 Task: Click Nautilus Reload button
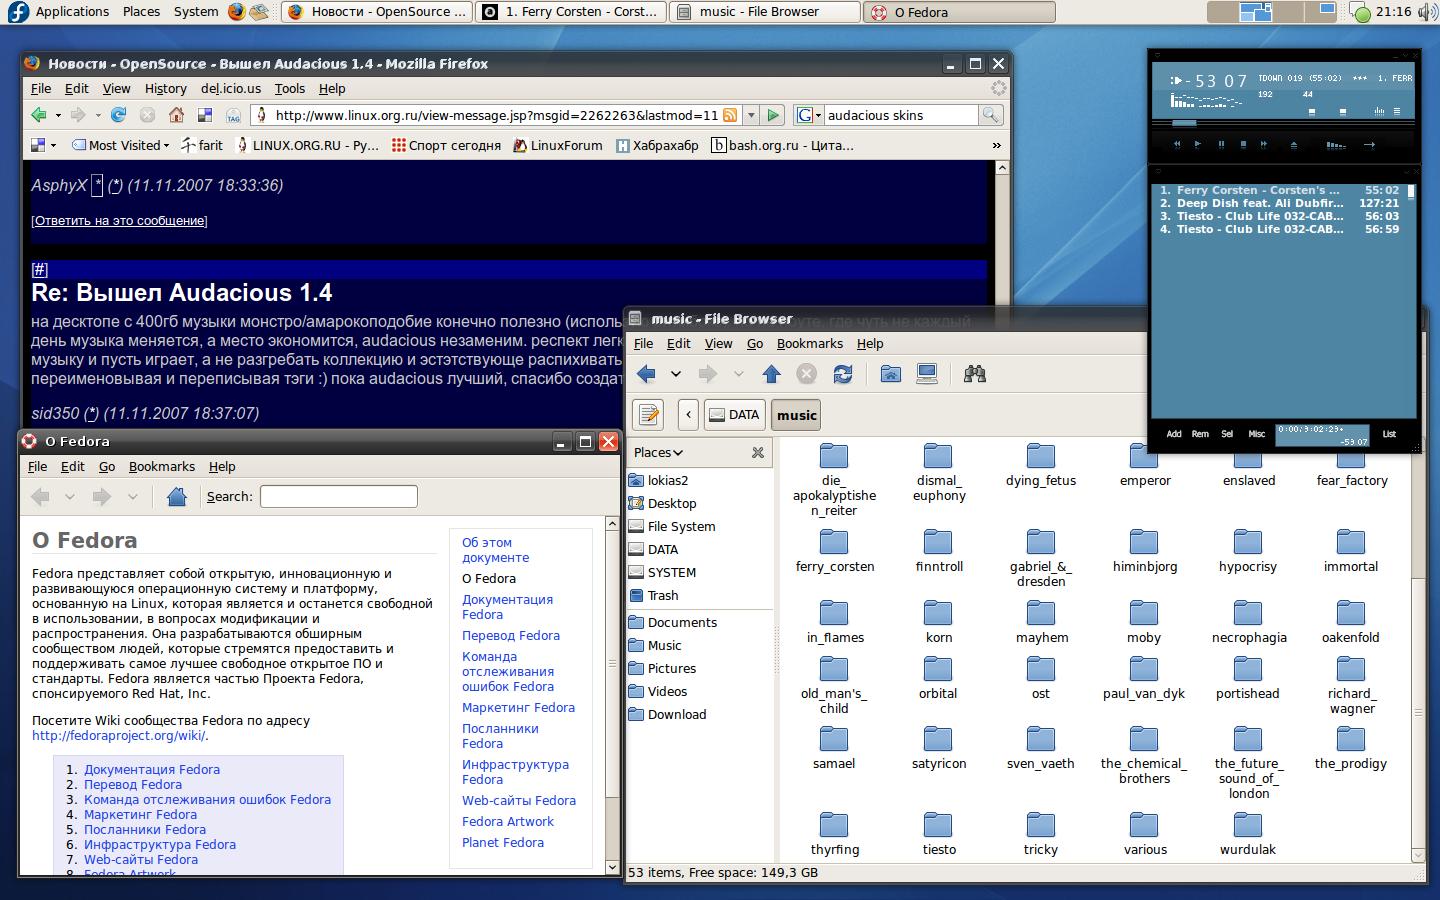click(843, 374)
